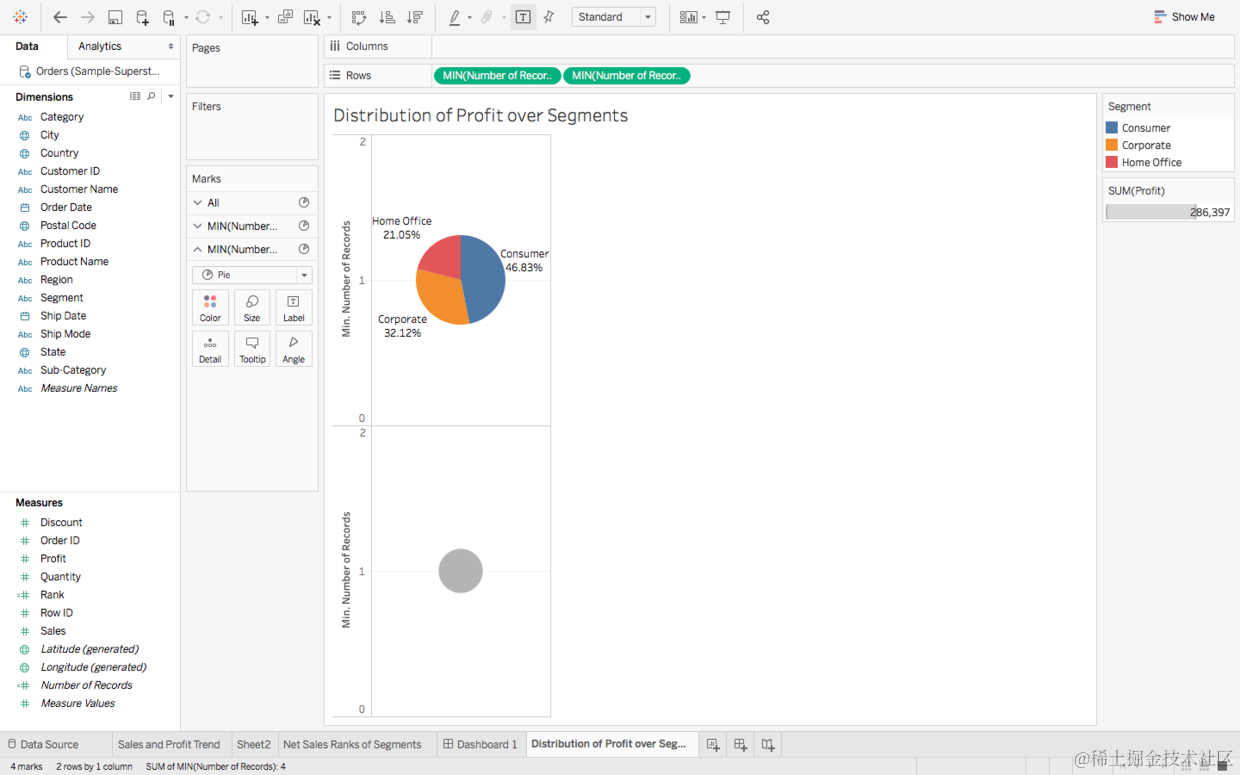1240x775 pixels.
Task: Duplicate the sheet using toolbar icon
Action: [x=285, y=17]
